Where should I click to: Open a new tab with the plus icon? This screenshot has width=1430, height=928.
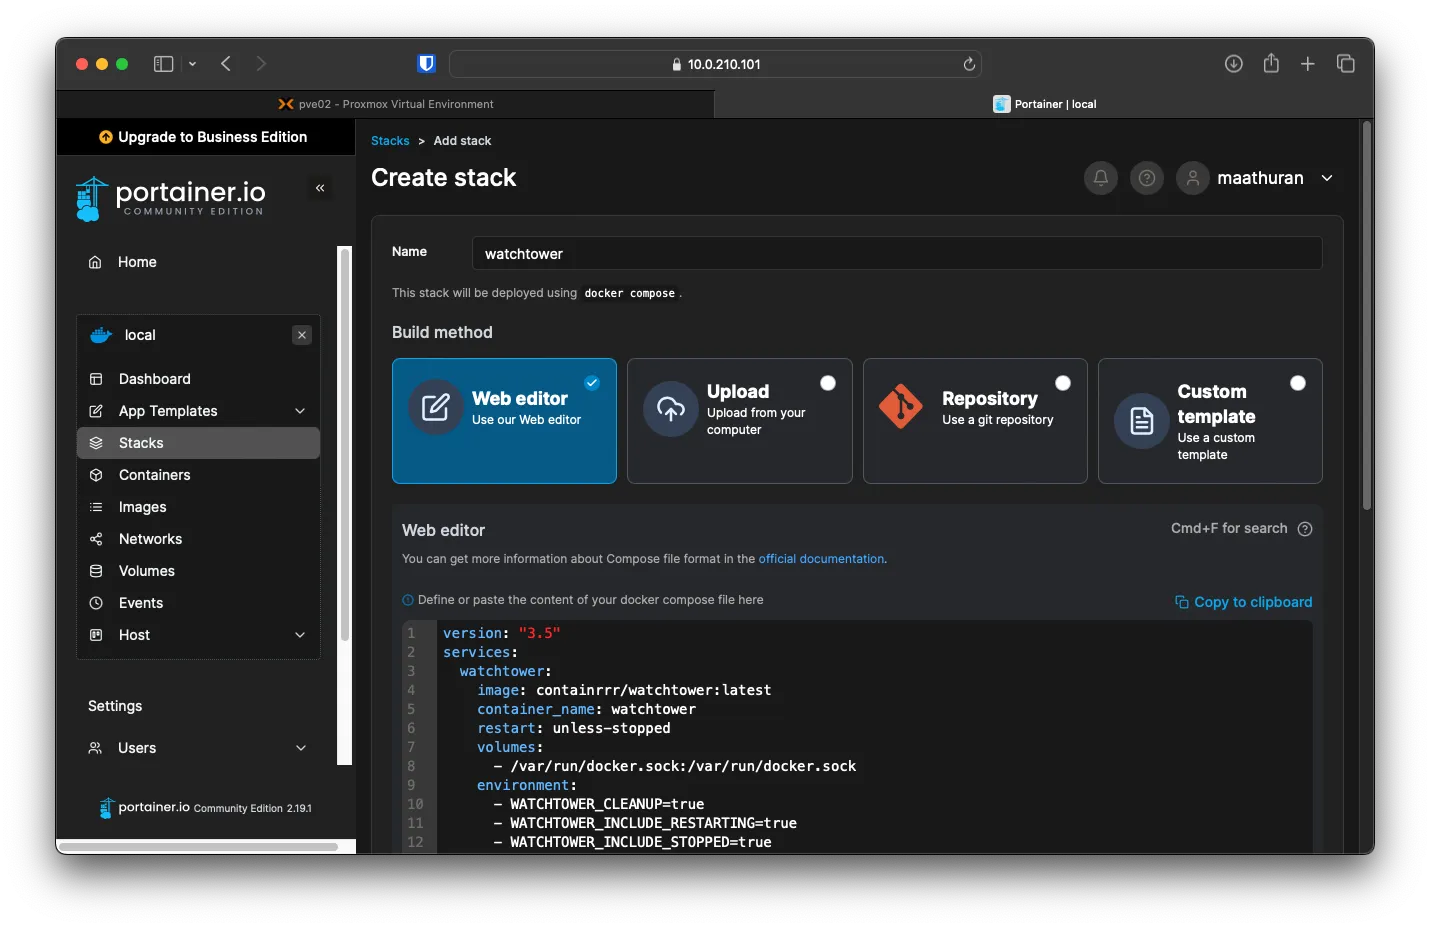(1308, 64)
